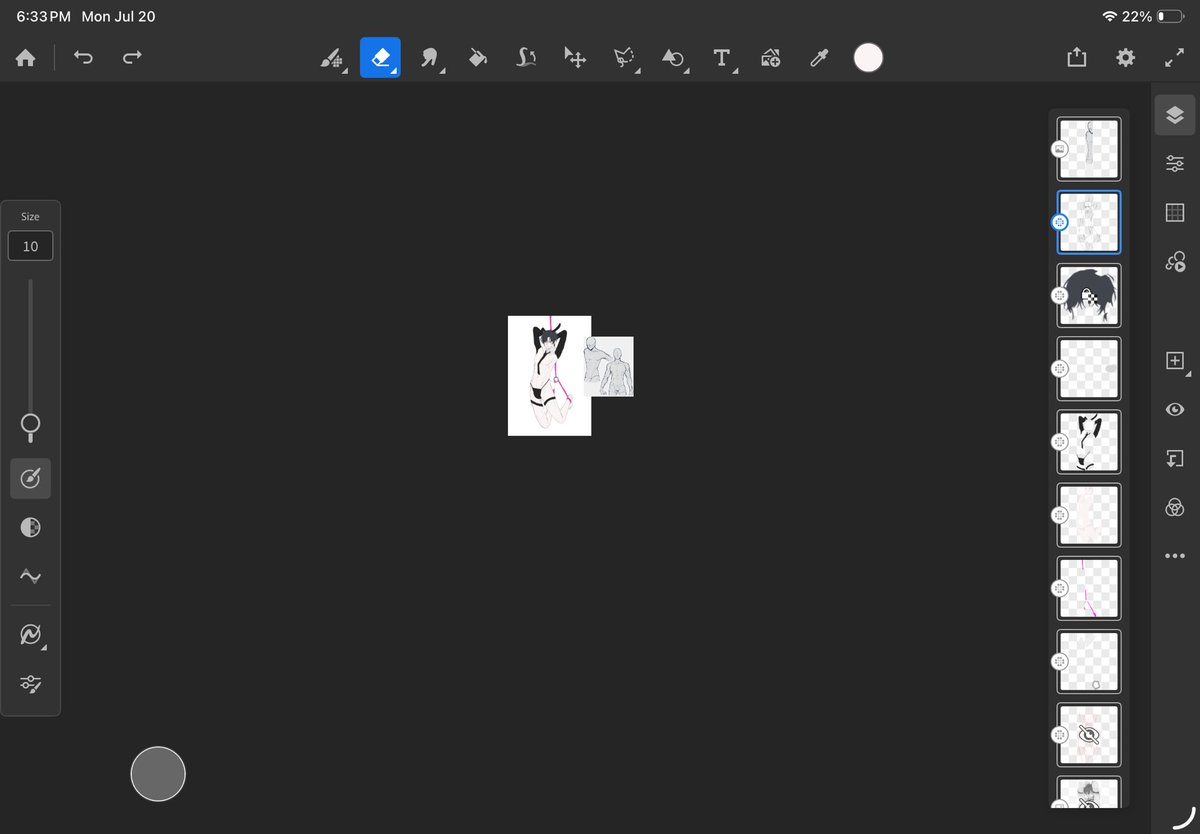The image size is (1200, 834).
Task: Tap the 6:33 PM clock text
Action: click(x=44, y=17)
